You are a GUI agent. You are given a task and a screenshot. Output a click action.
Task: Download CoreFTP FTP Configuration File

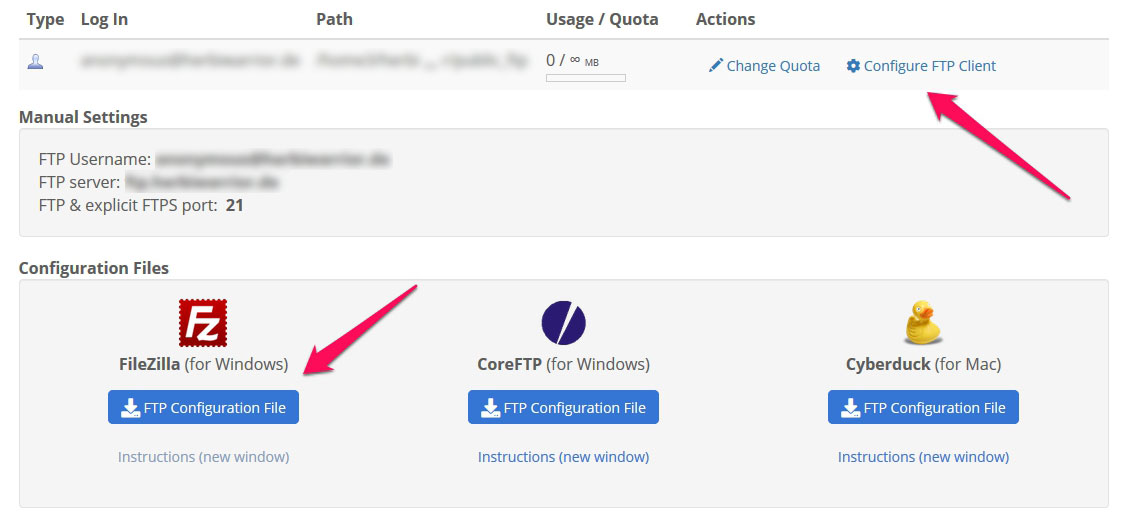pyautogui.click(x=563, y=407)
